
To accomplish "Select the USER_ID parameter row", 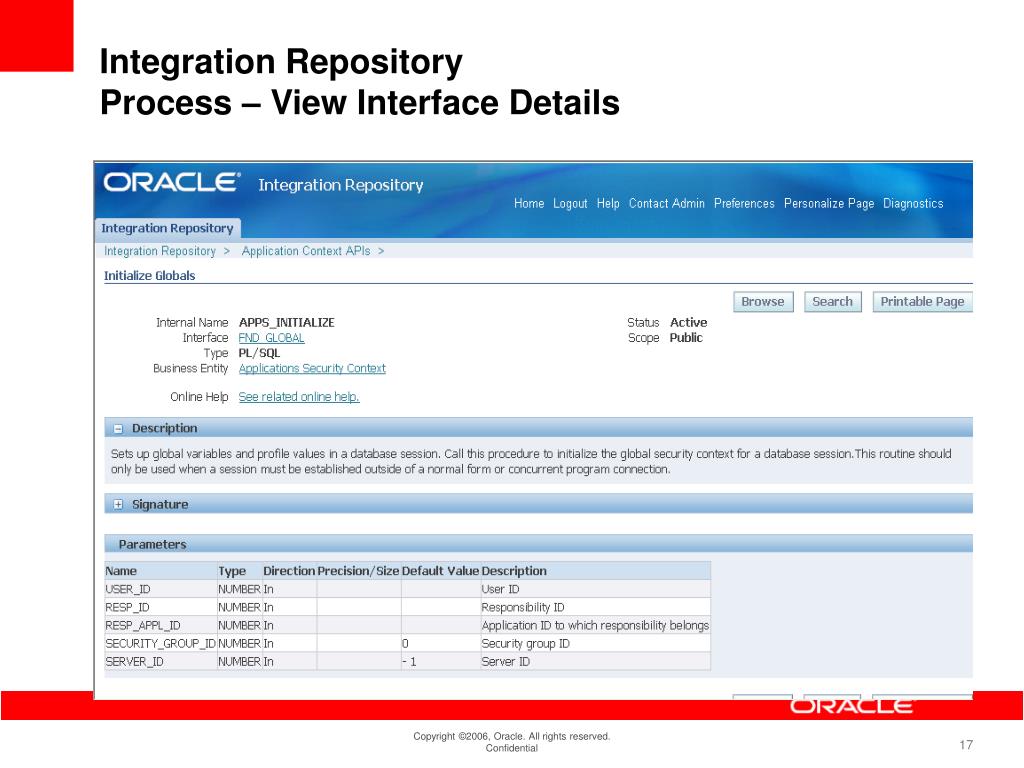I will click(x=128, y=590).
